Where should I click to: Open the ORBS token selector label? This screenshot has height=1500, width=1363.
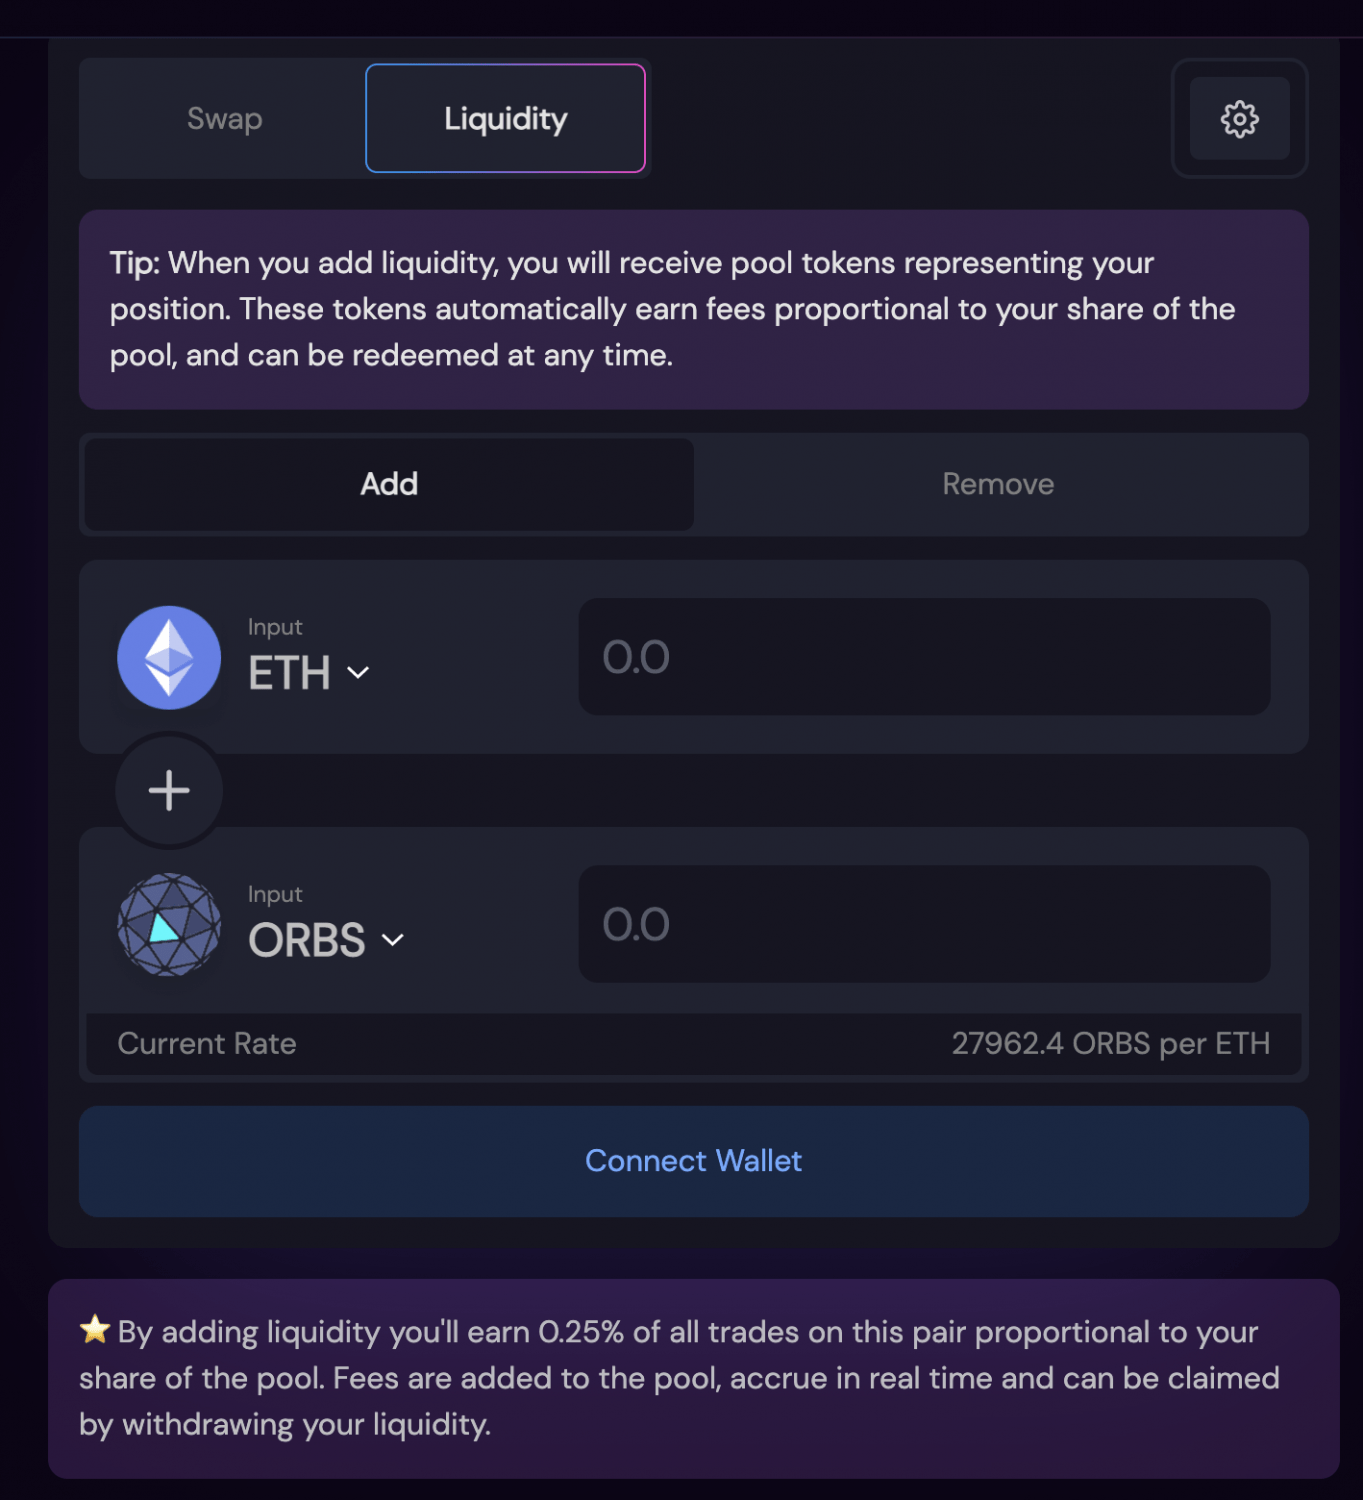pos(307,940)
